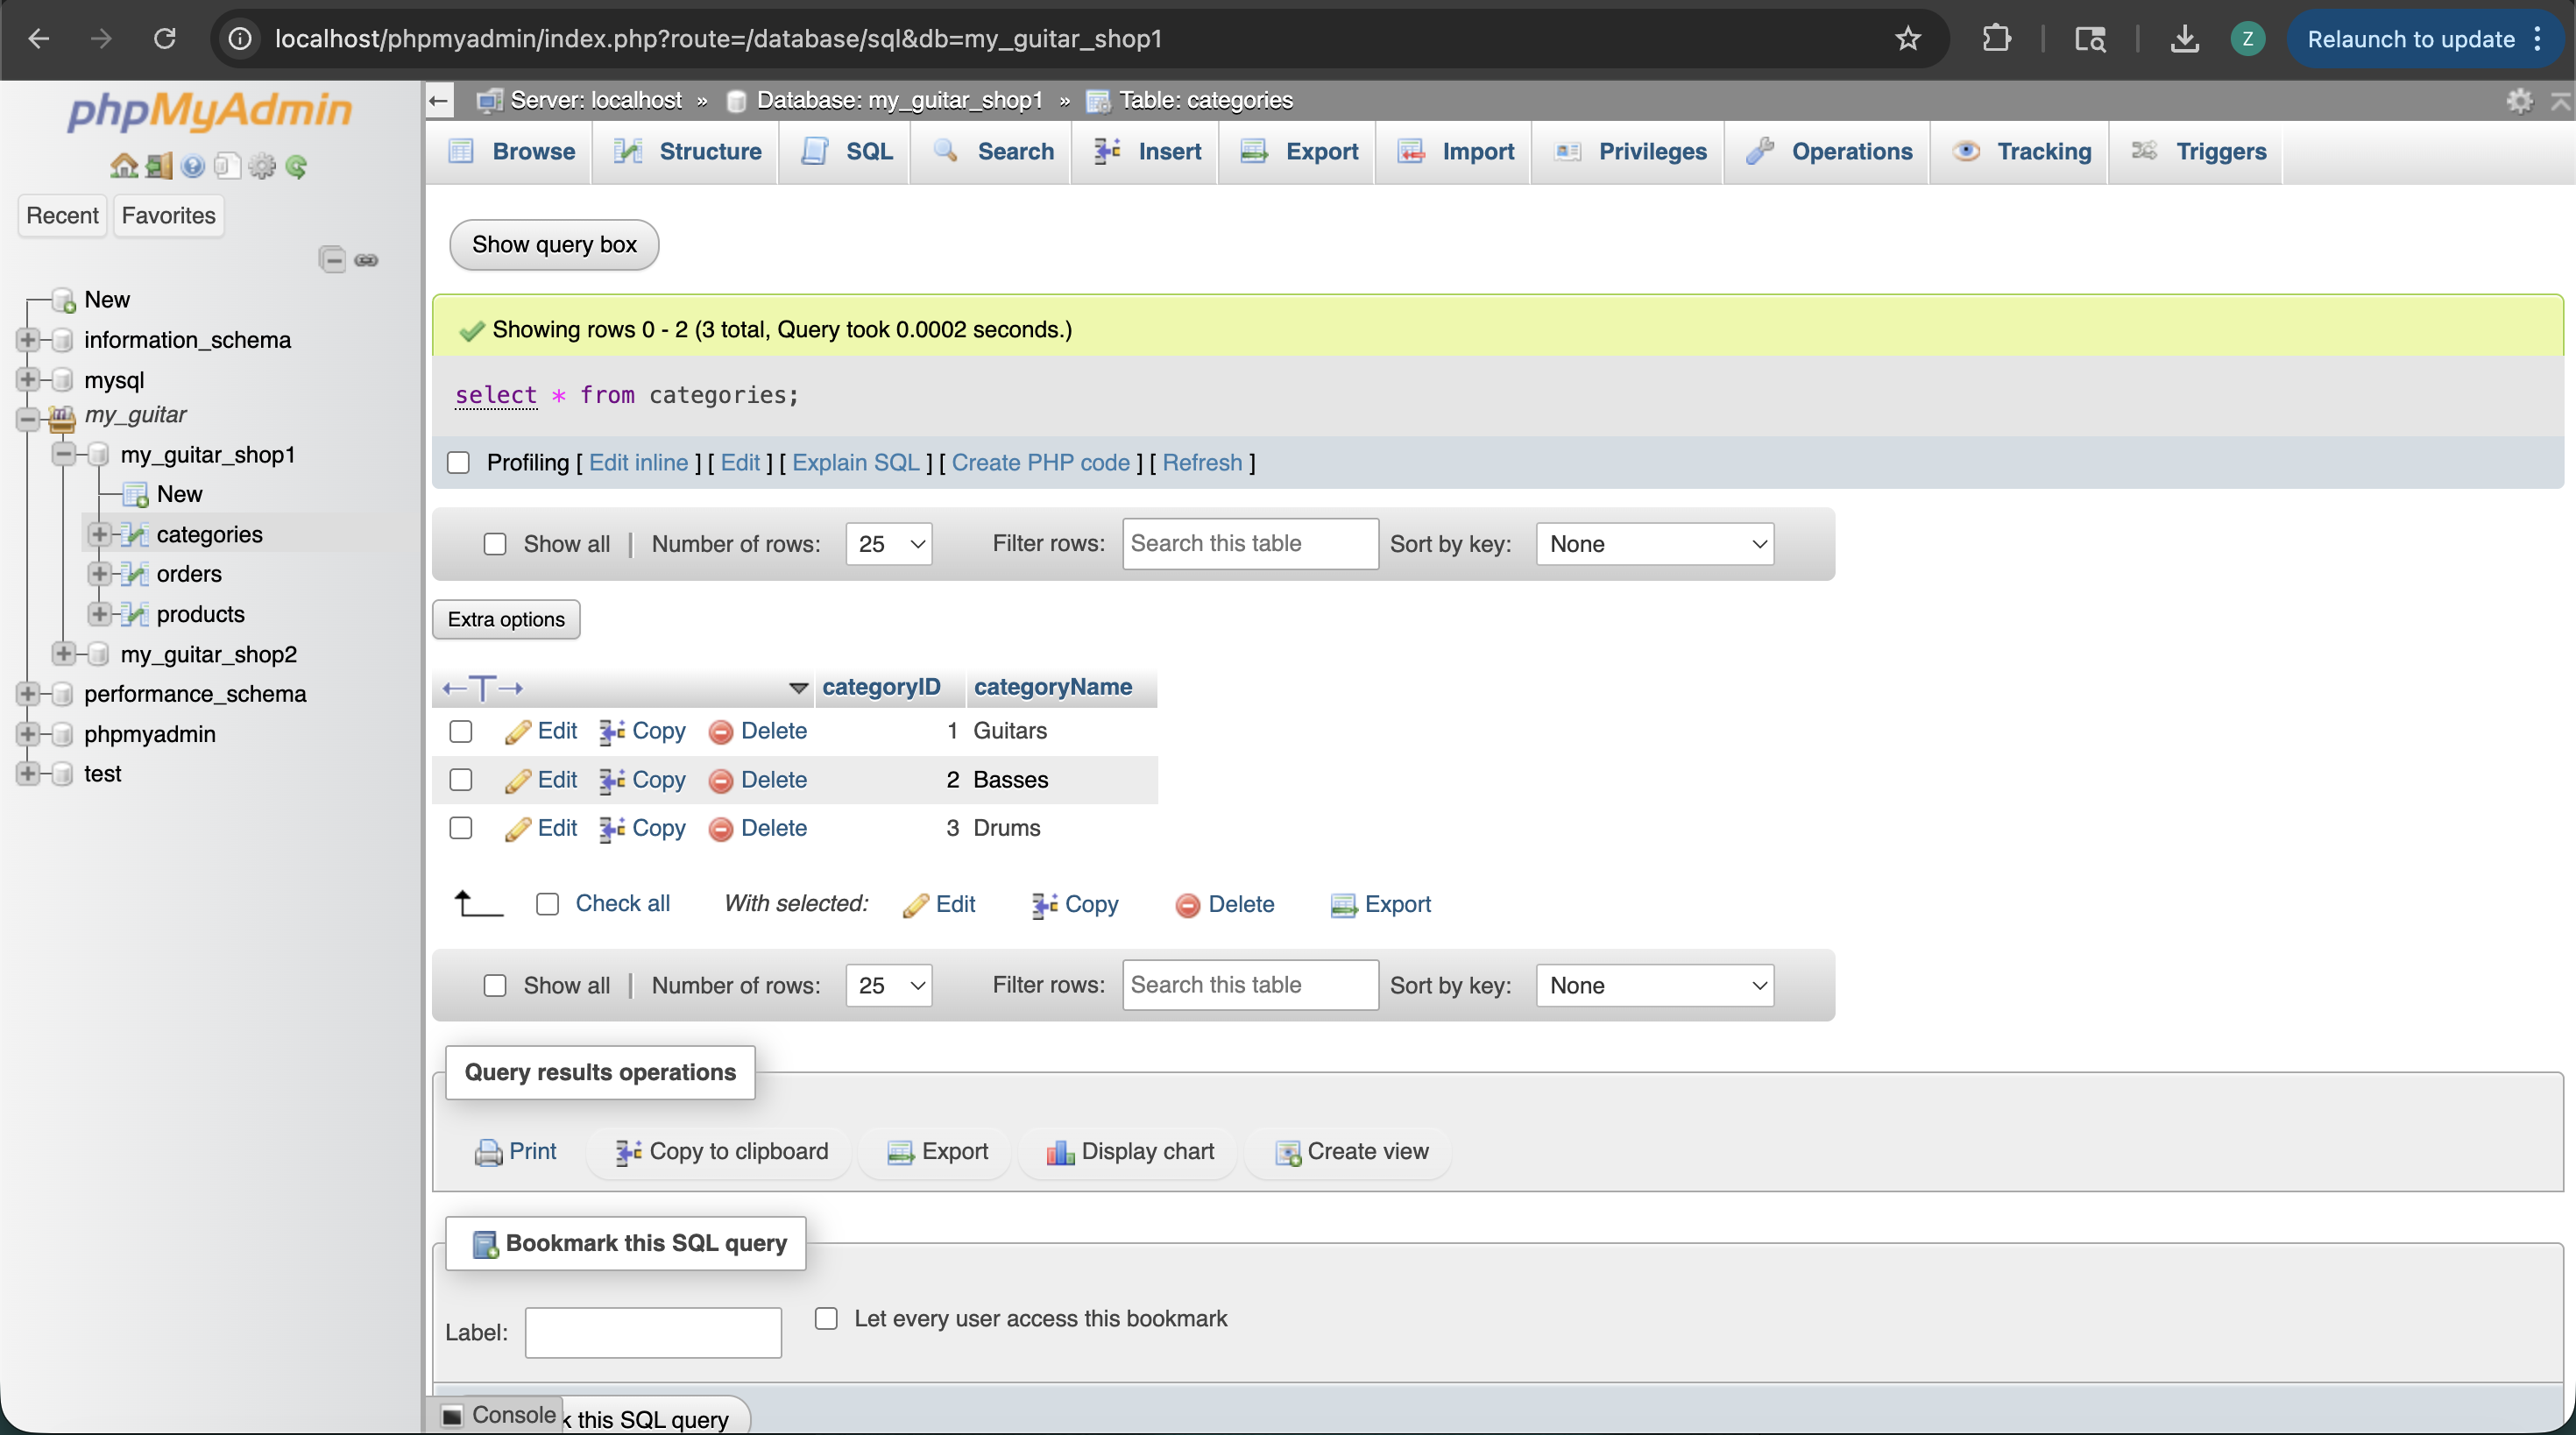Image resolution: width=2576 pixels, height=1435 pixels.
Task: Open the Insert tab
Action: pyautogui.click(x=1147, y=151)
